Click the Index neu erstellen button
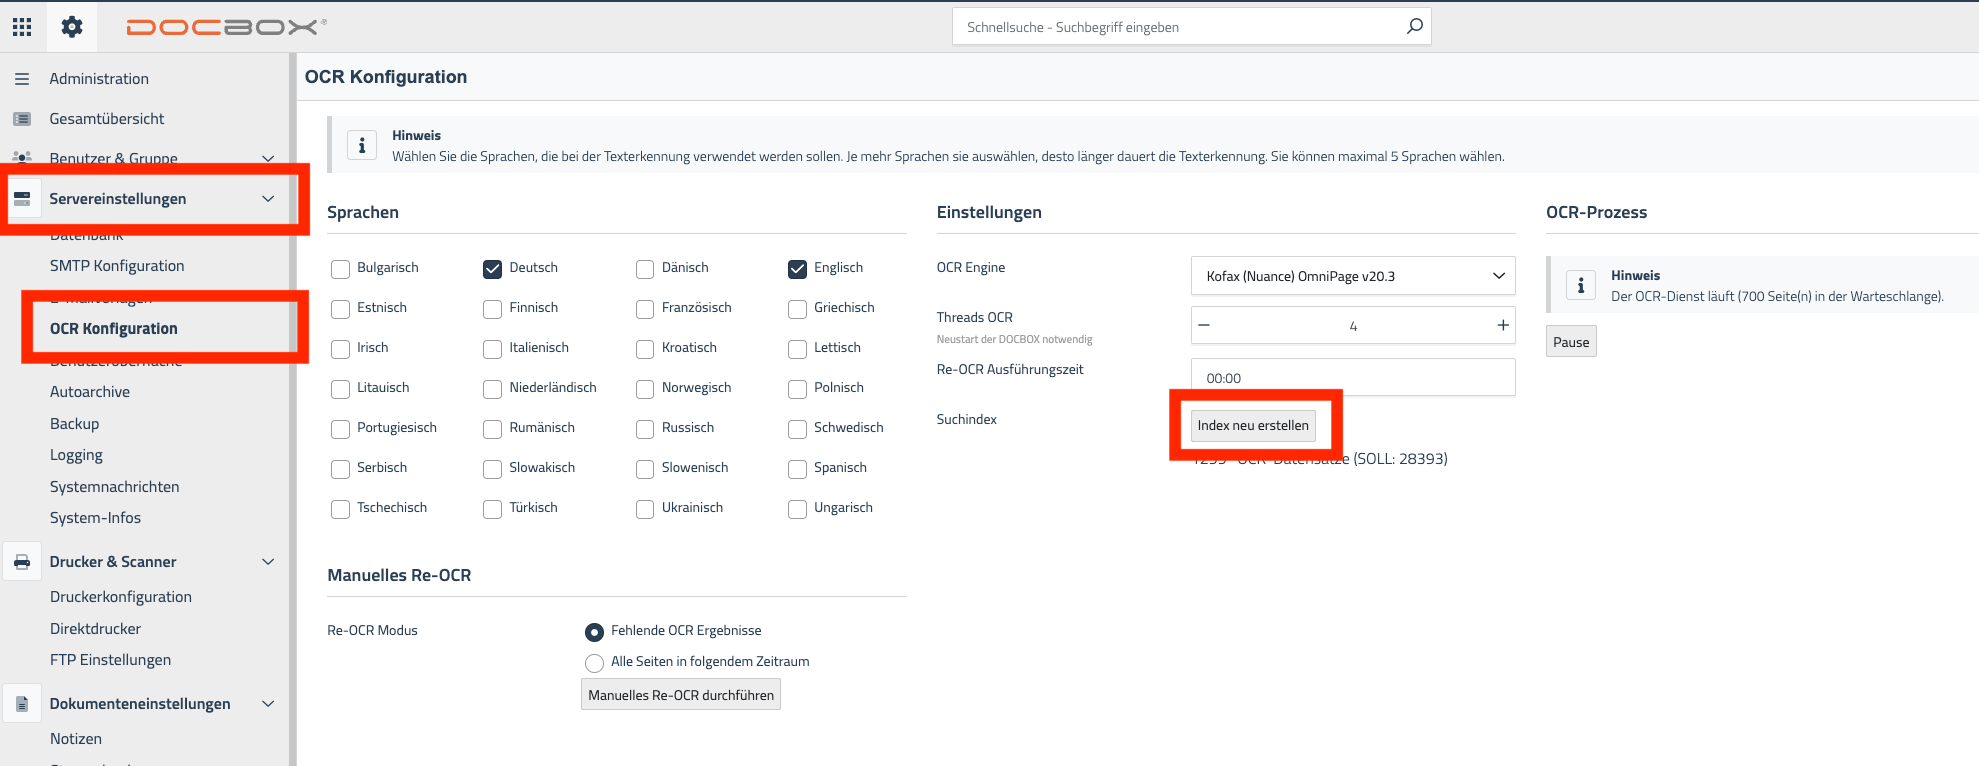 (x=1253, y=425)
